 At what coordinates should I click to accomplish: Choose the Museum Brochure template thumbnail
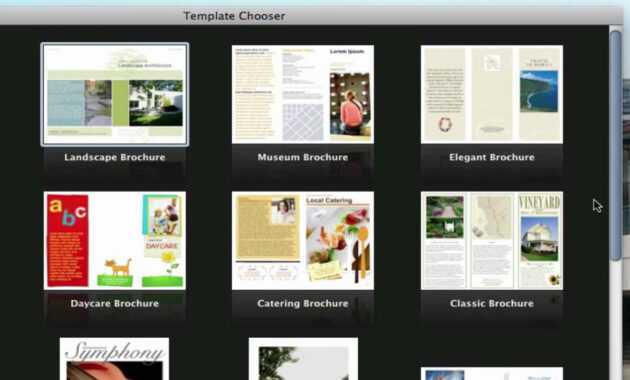coord(303,94)
